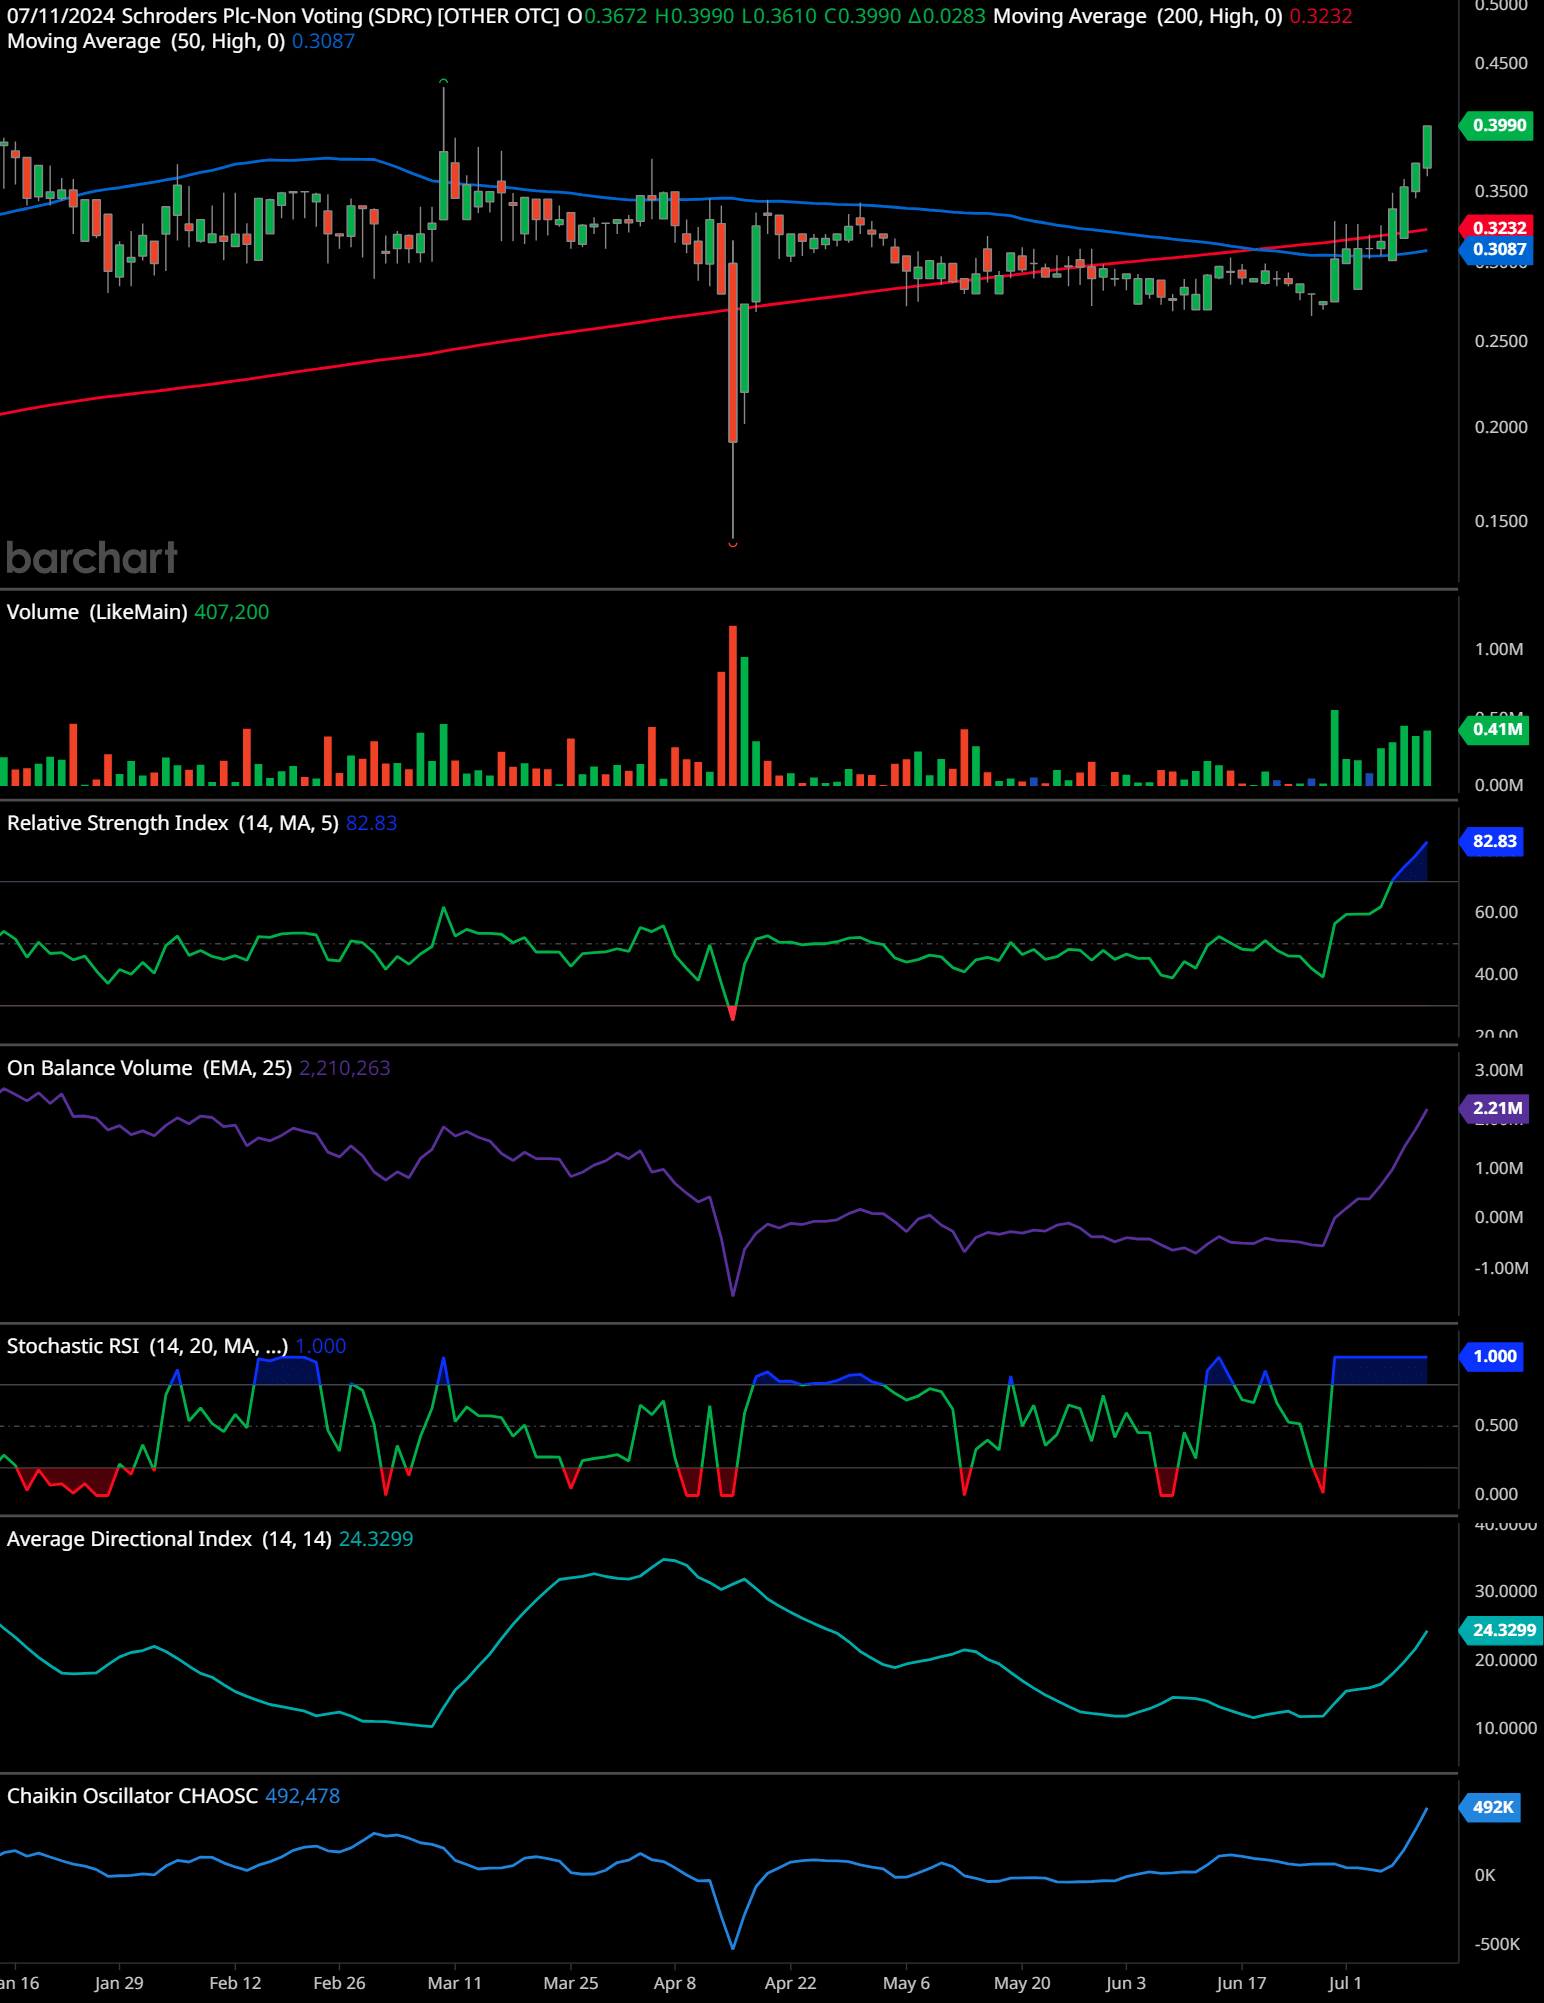
Task: Select the Relative Strength Index indicator title
Action: 173,823
